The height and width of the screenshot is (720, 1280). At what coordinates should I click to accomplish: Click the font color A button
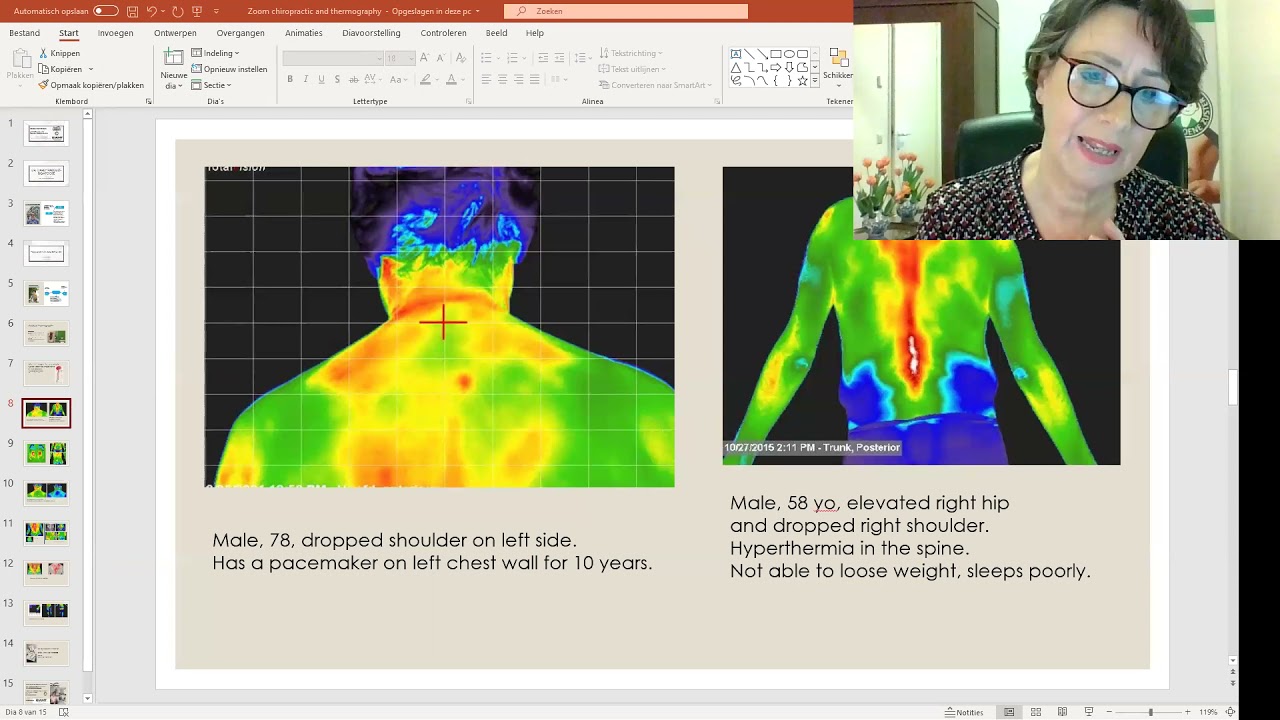pos(451,79)
